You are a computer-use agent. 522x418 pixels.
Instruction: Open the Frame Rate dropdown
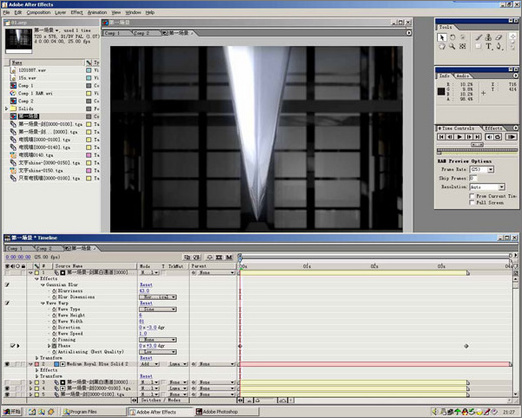482,169
